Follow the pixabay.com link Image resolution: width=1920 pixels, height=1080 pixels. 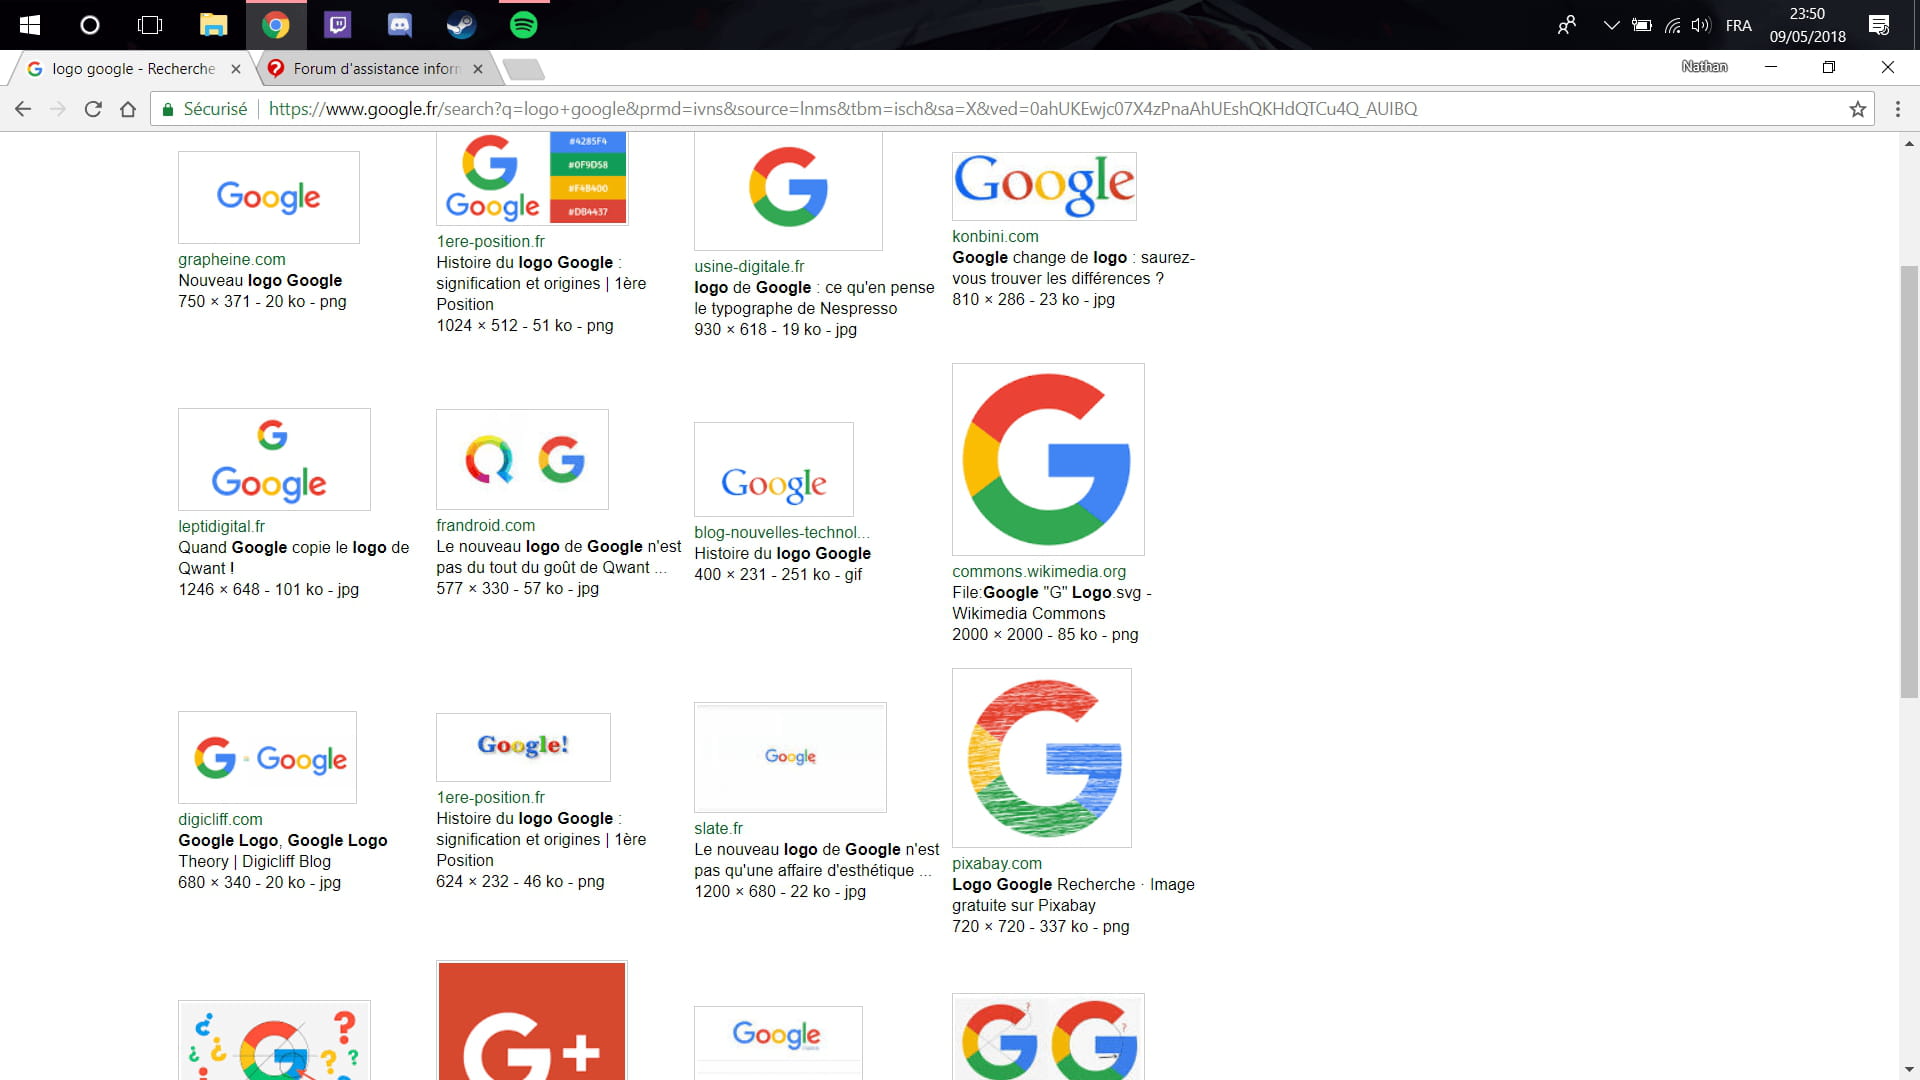pos(997,864)
